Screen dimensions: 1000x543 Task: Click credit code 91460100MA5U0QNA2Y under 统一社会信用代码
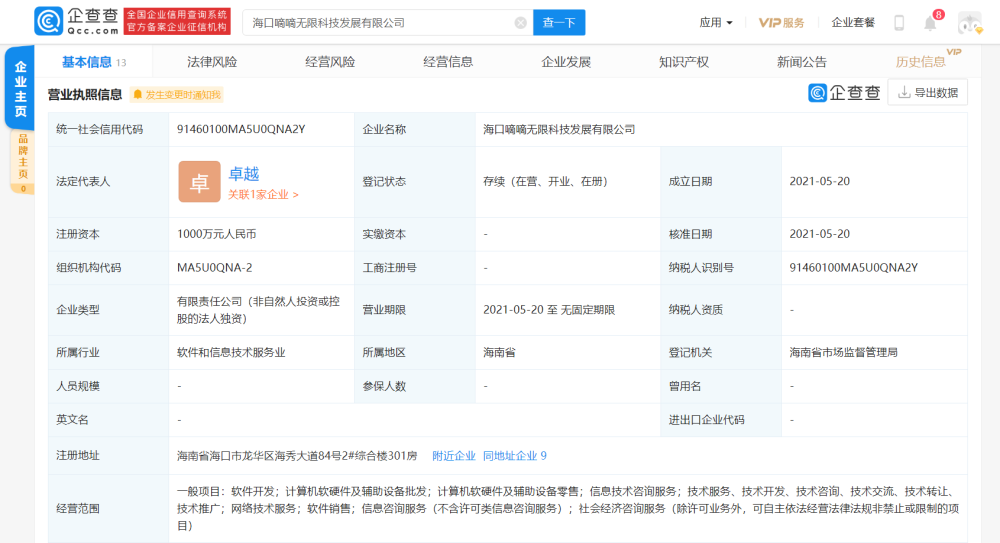[241, 130]
